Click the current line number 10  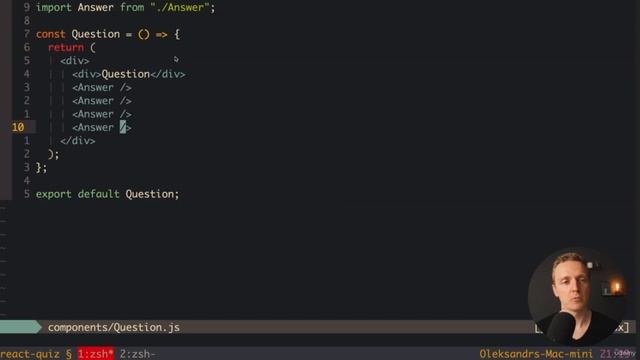(18, 127)
